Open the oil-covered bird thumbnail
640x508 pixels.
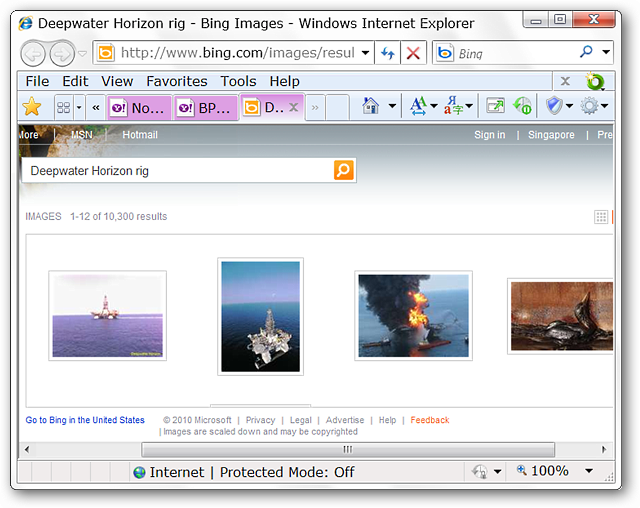coord(560,316)
